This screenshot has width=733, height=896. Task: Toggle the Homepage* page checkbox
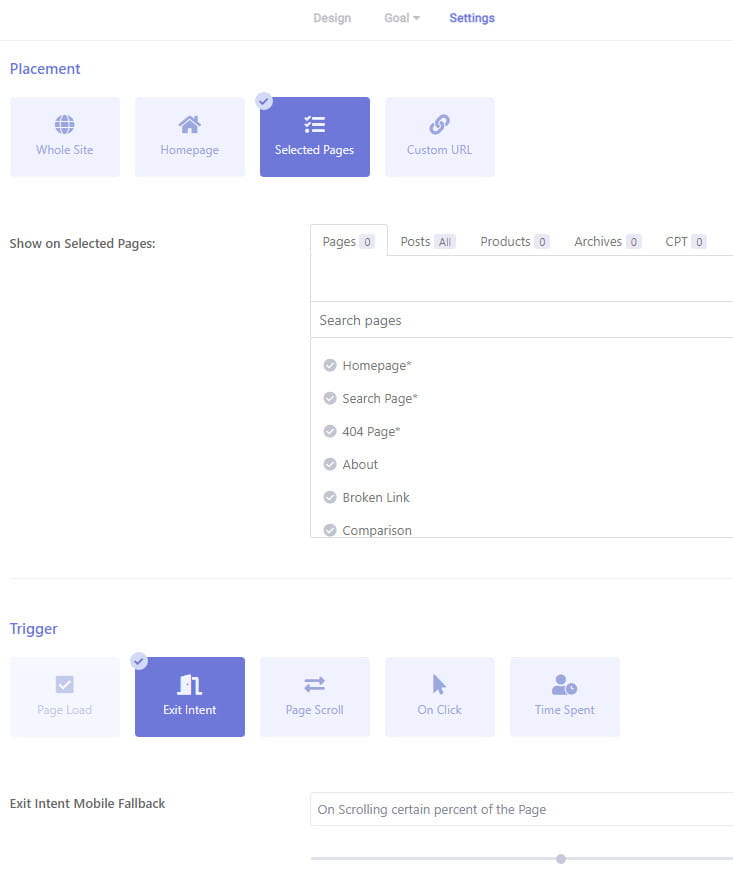click(x=330, y=365)
